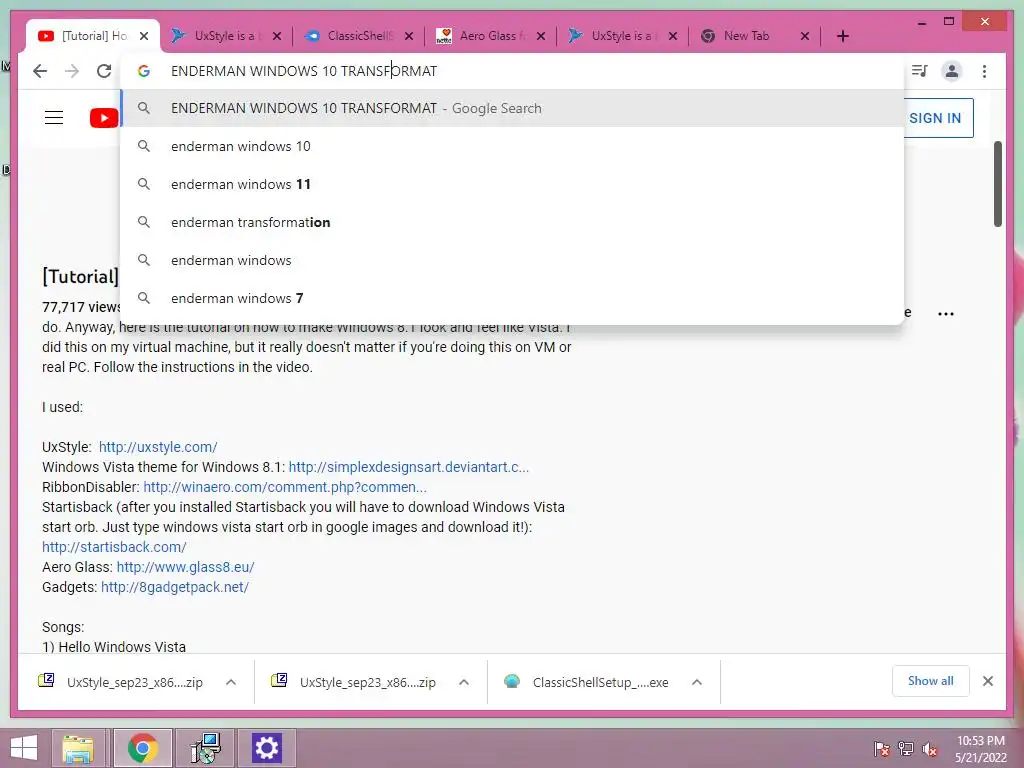
Task: Close the New Tab tab
Action: coord(805,36)
